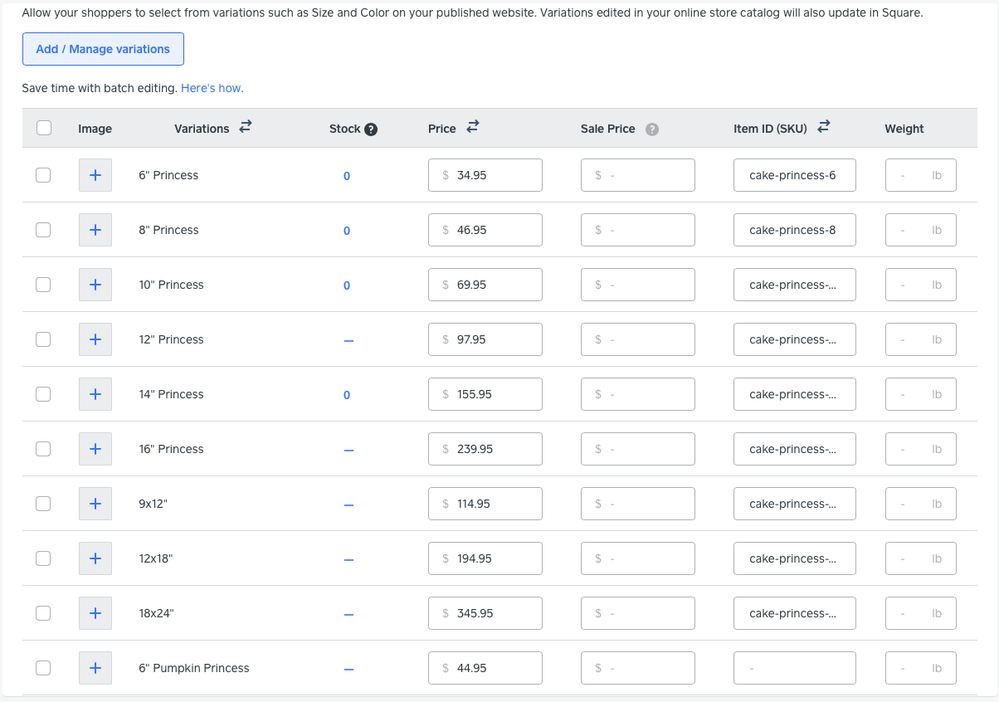Click the swap arrows next to Variations
This screenshot has width=999, height=702.
[245, 127]
